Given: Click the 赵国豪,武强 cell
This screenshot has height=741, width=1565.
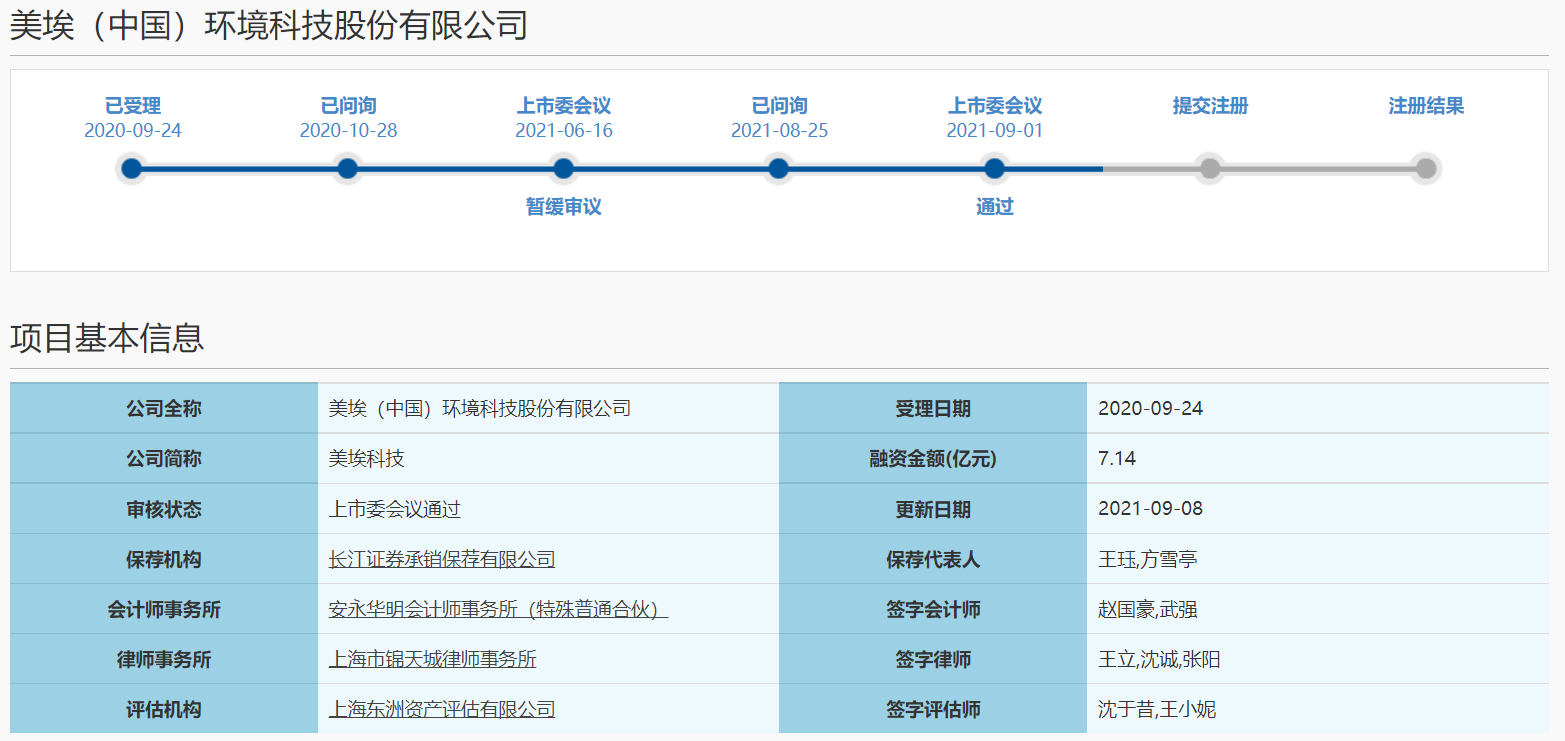Looking at the screenshot, I should click(x=1318, y=609).
